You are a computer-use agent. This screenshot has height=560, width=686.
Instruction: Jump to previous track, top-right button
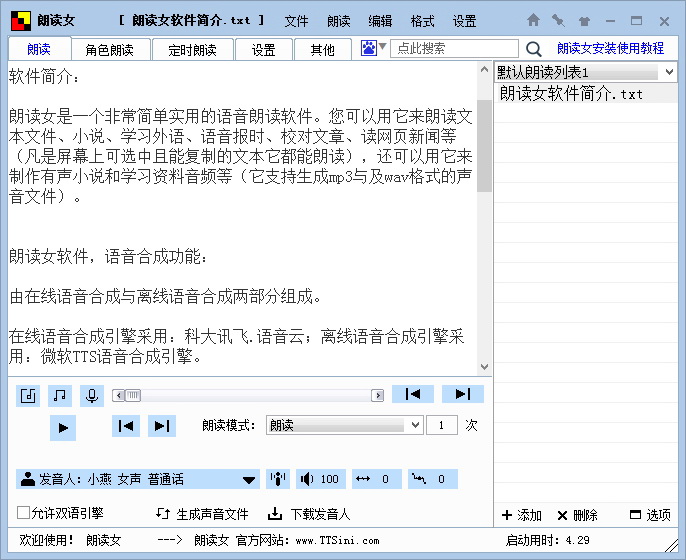click(x=413, y=394)
